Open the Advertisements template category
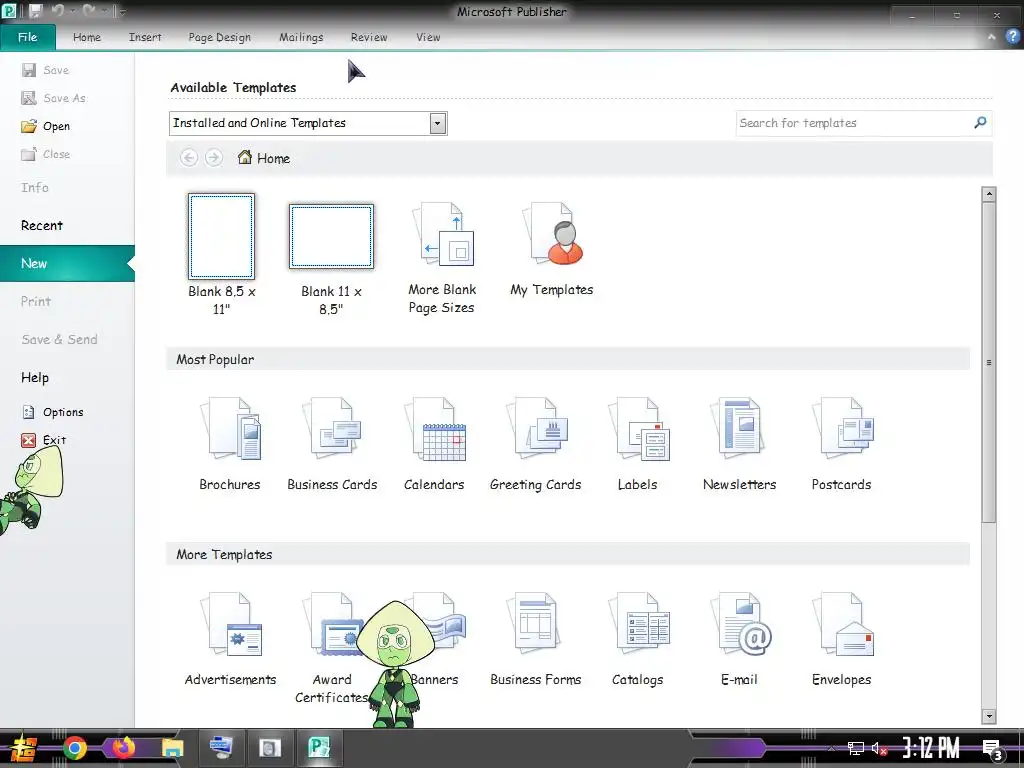 [230, 639]
